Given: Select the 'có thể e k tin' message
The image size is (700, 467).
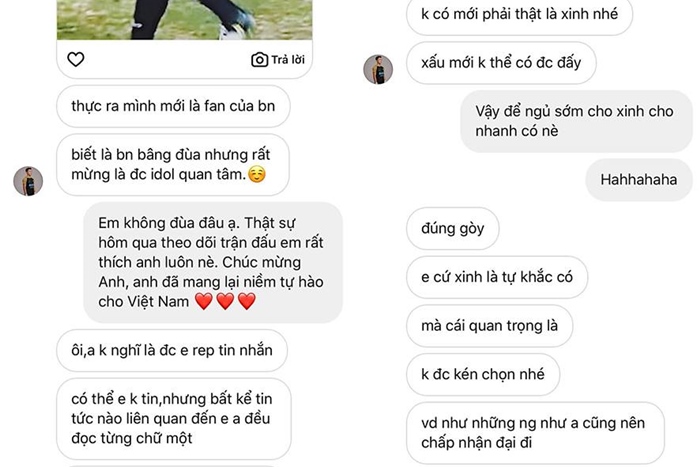Looking at the screenshot, I should coord(174,419).
